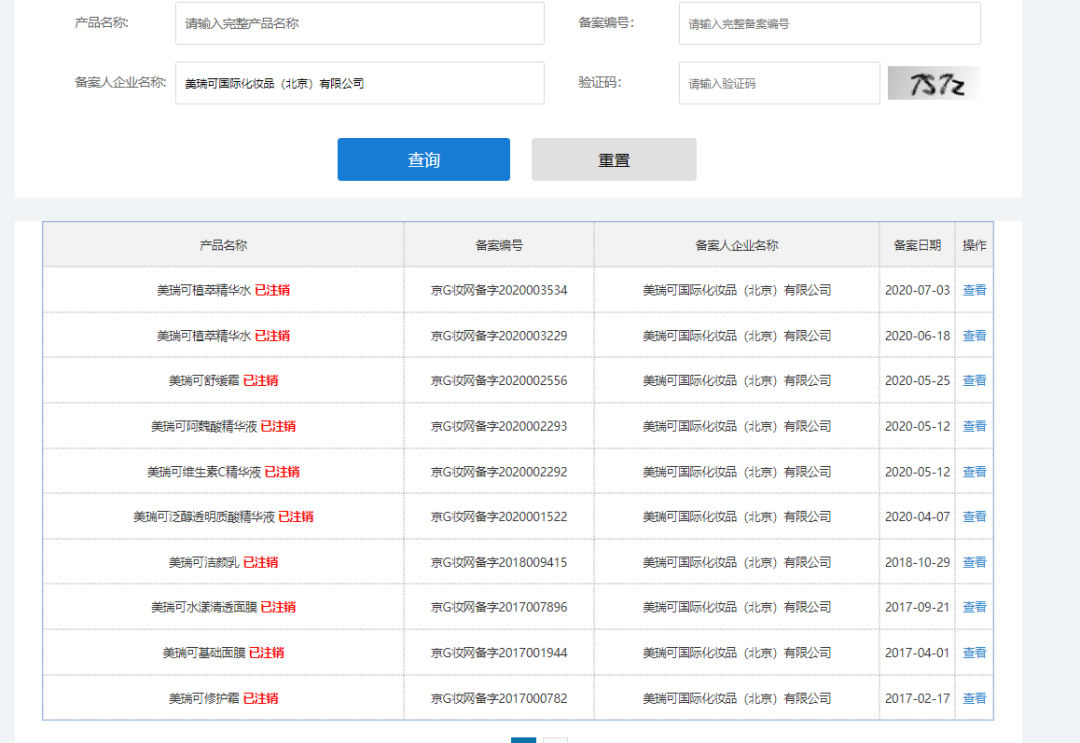This screenshot has height=743, width=1080.
Task: Focus the 备案人企业名称 input field
Action: click(x=359, y=83)
